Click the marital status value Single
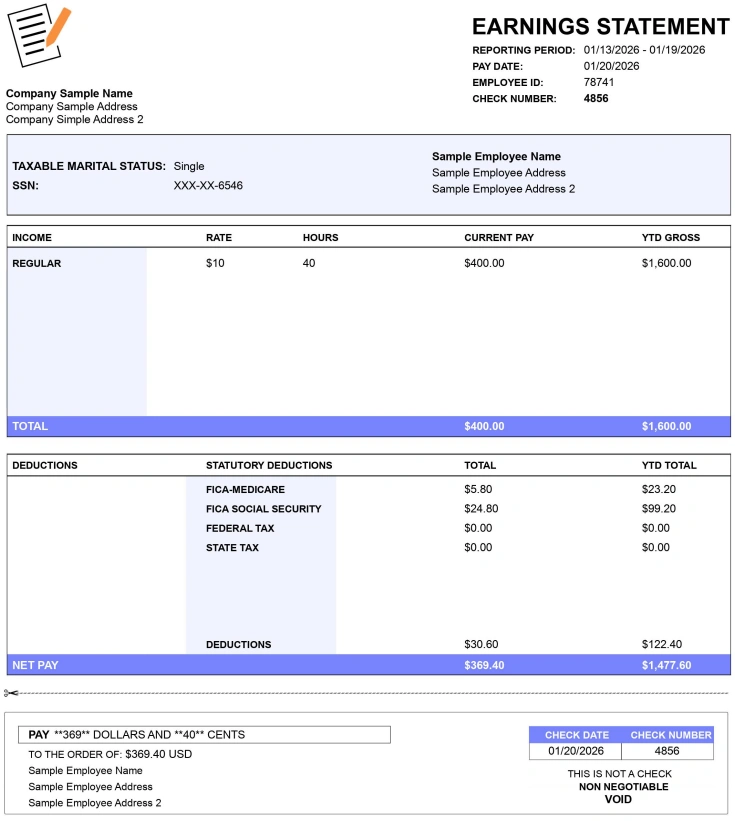 coord(189,166)
